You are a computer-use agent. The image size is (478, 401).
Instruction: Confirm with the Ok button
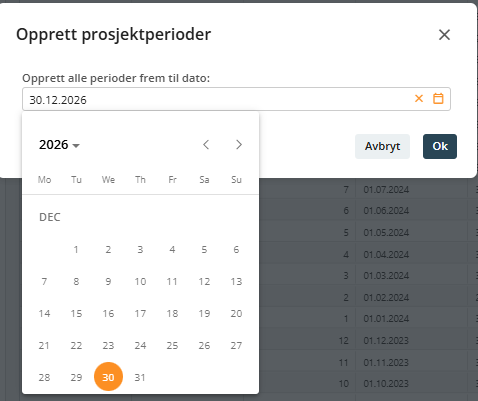click(x=440, y=146)
